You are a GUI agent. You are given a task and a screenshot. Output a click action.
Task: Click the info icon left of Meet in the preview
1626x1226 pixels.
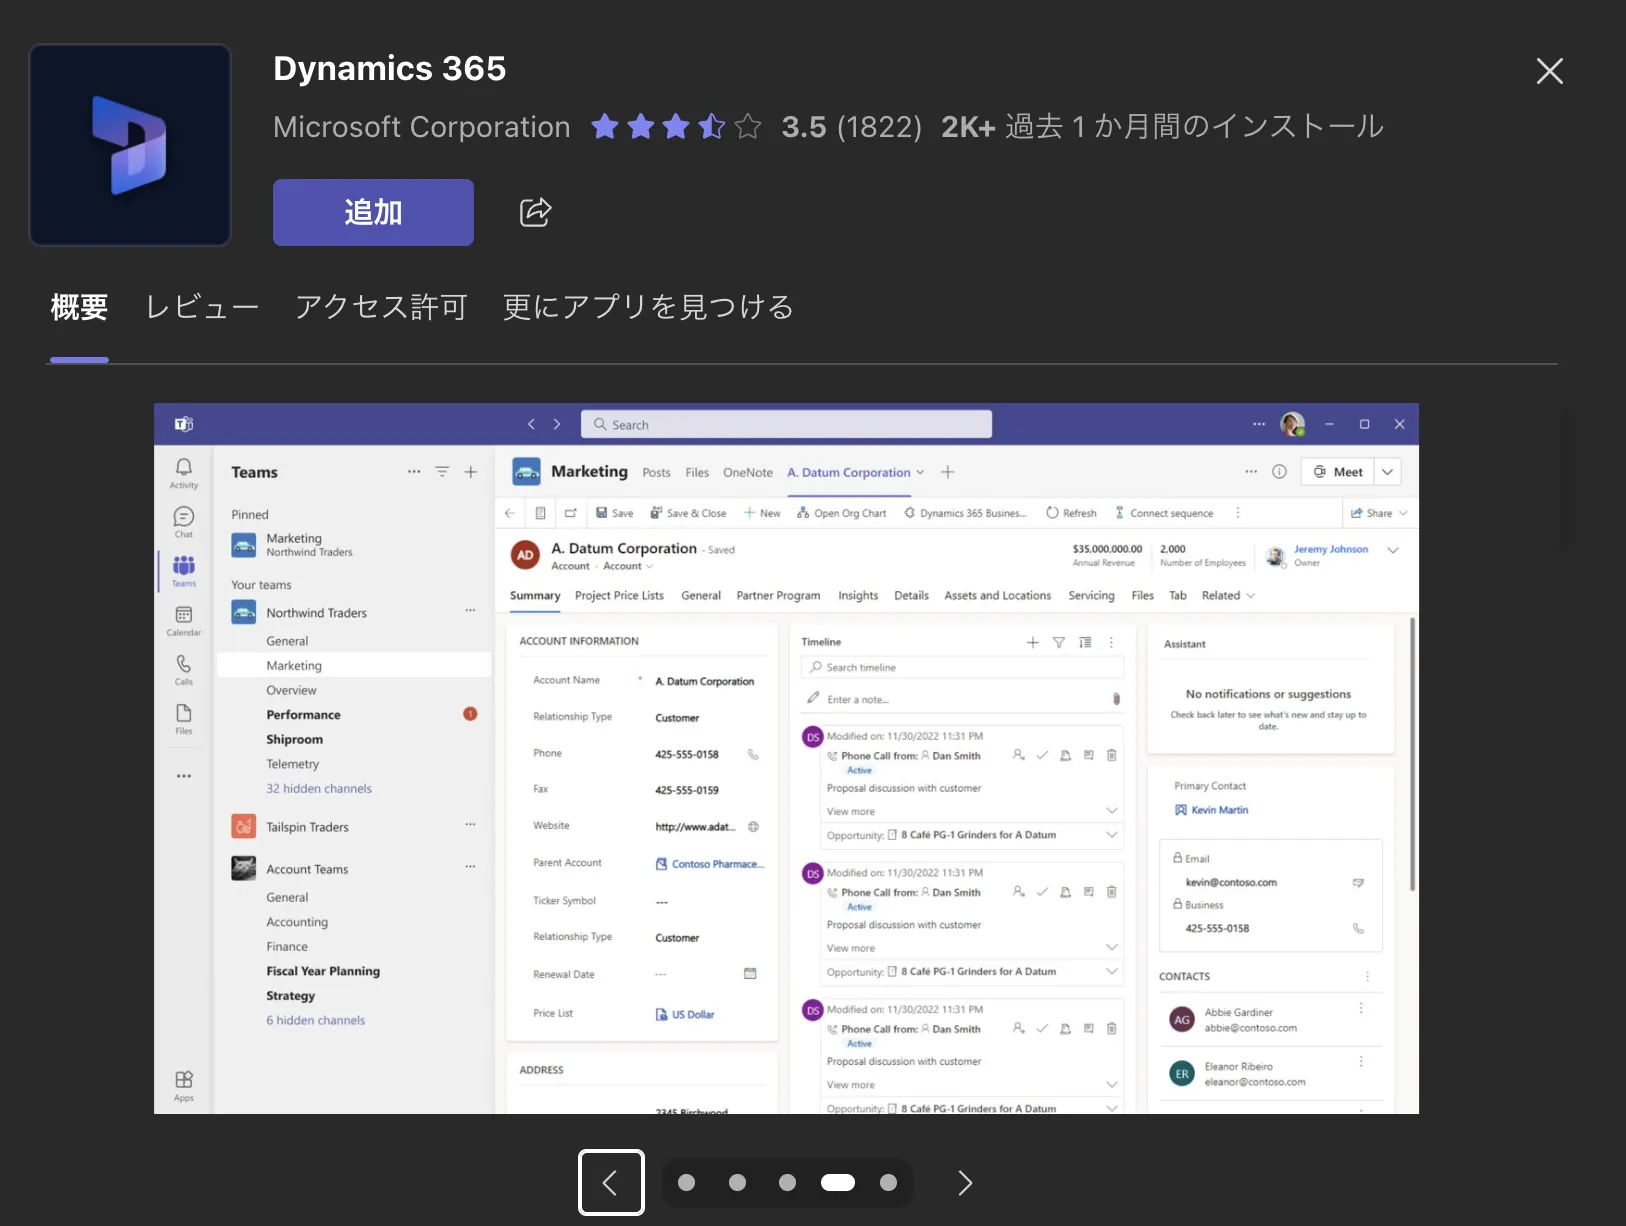click(1279, 472)
